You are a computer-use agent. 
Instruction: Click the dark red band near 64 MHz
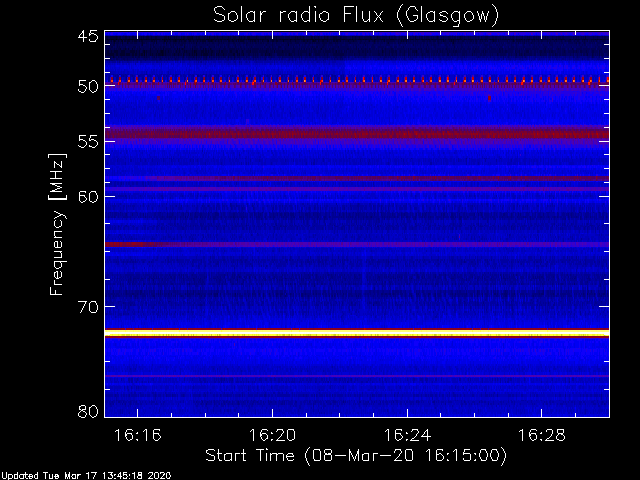tap(357, 244)
